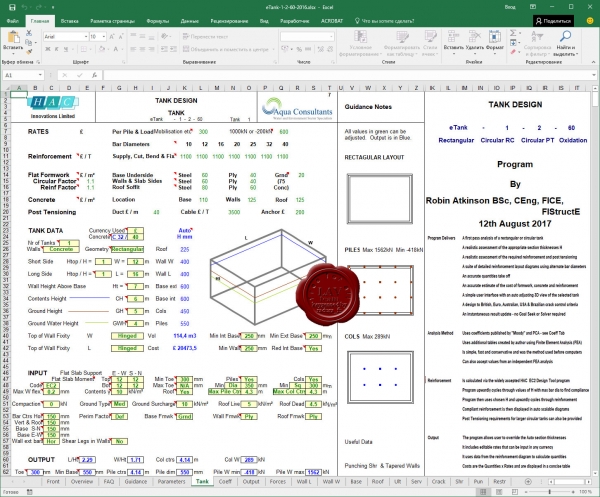The image size is (600, 497).
Task: Open the number format dropdown
Action: pos(331,37)
